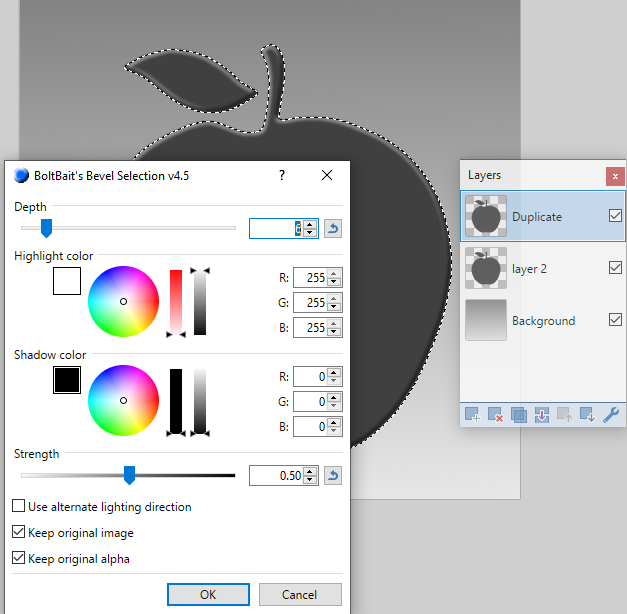Viewport: 627px width, 614px height.
Task: Select layer 2 thumbnail
Action: tap(486, 268)
